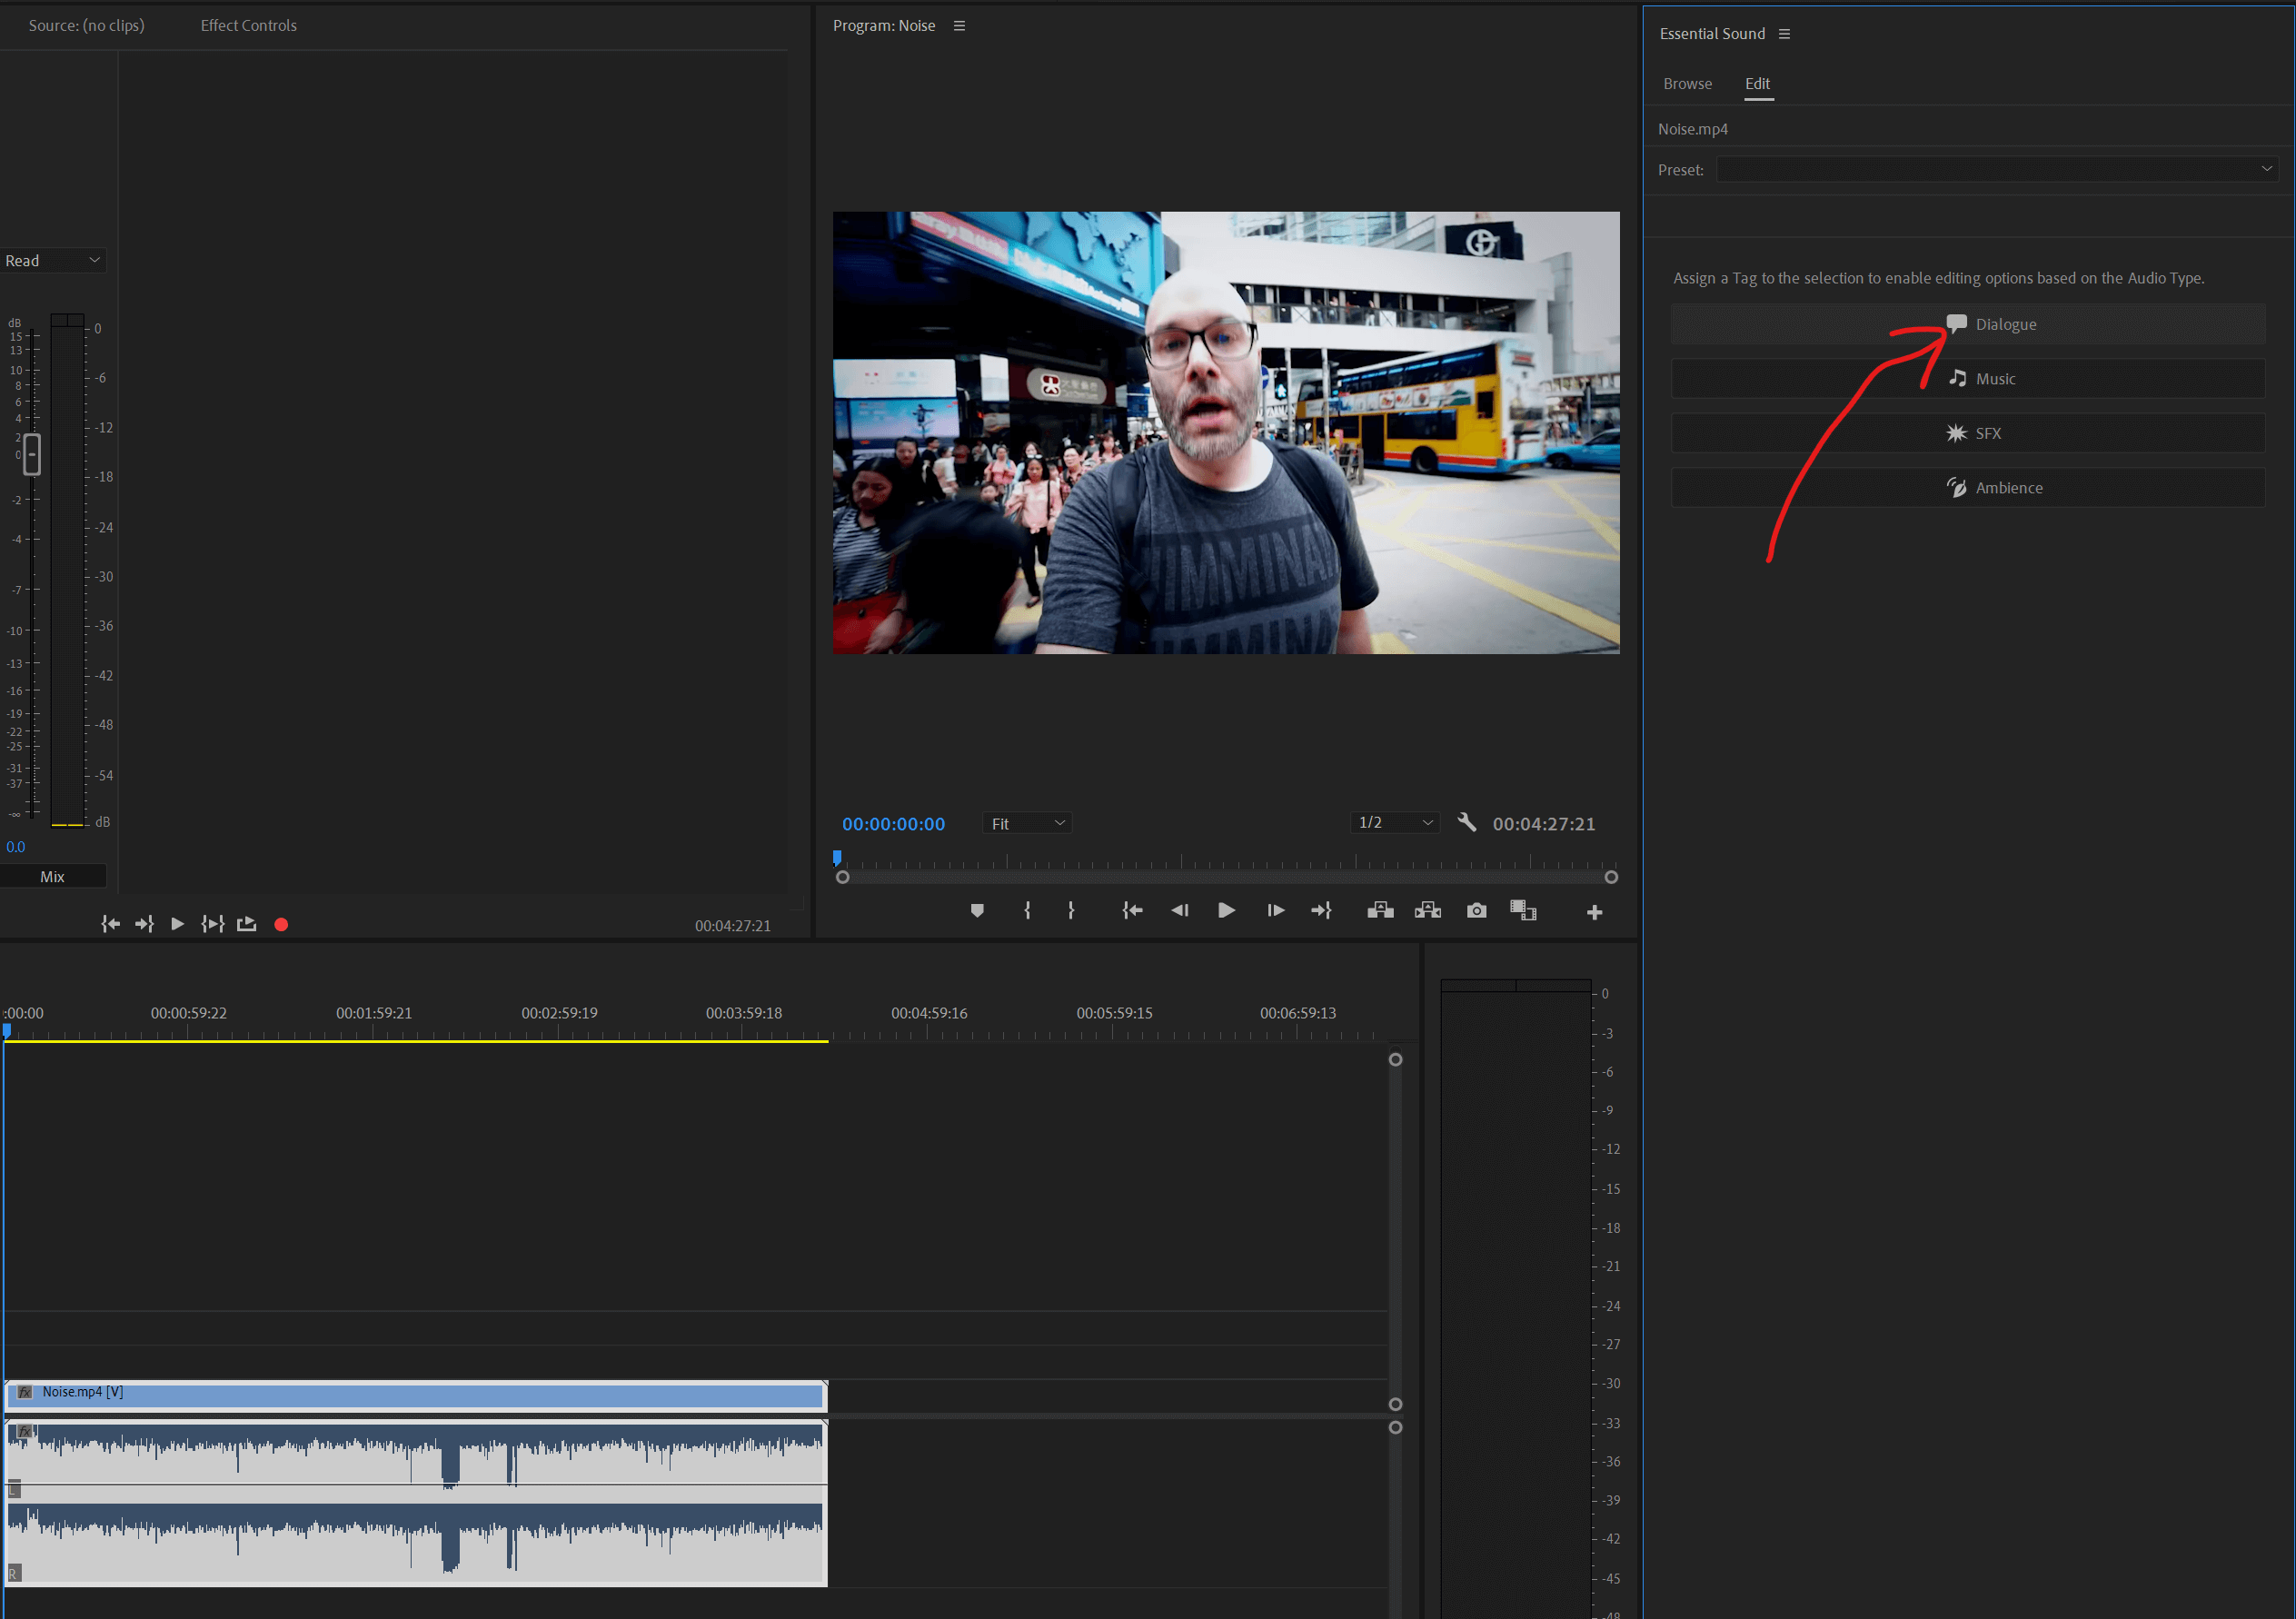Click the Play button in Program Monitor
The image size is (2296, 1619).
pos(1226,909)
